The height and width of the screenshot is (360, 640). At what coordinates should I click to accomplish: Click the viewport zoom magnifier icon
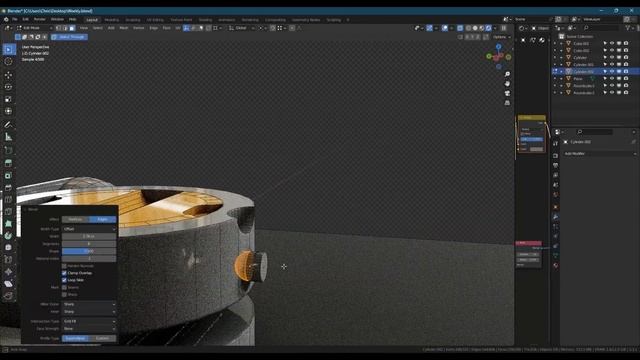click(507, 74)
